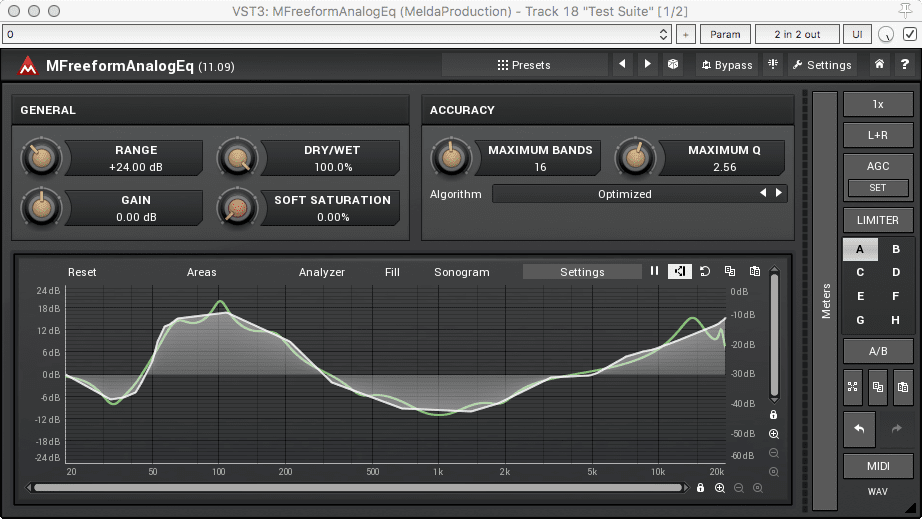The width and height of the screenshot is (922, 519).
Task: Click the undo arrow button
Action: pos(859,428)
